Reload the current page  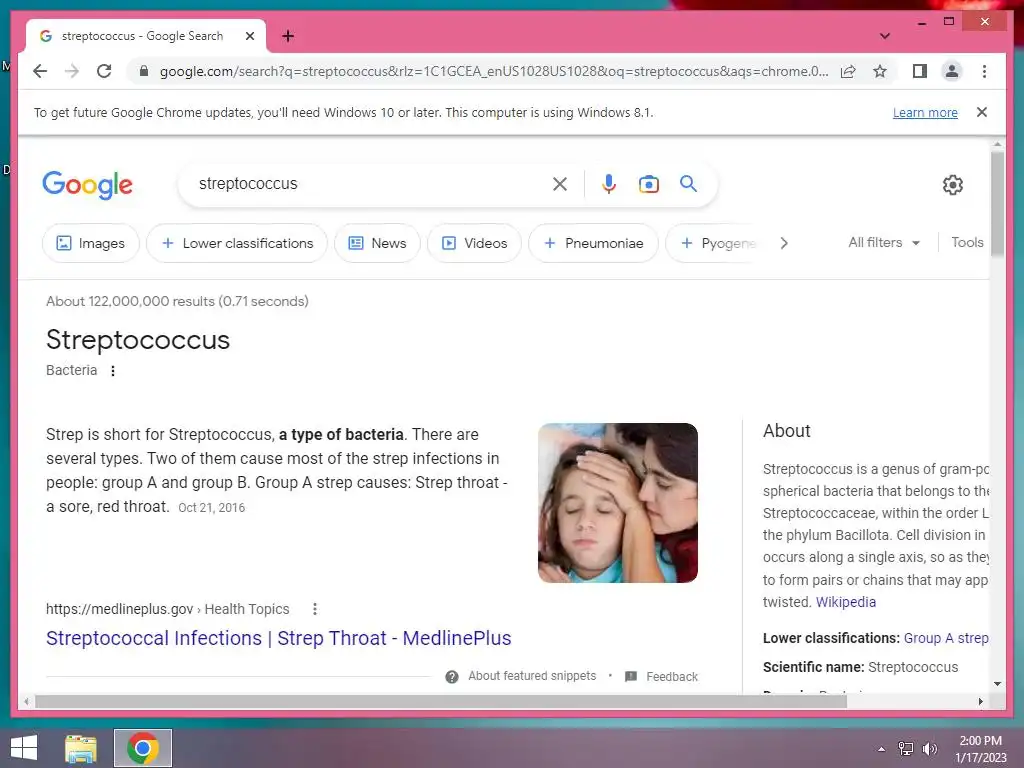(x=104, y=71)
